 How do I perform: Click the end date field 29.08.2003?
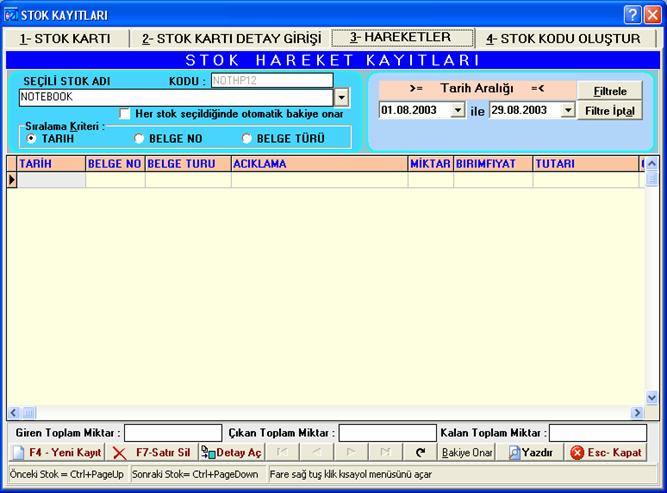pyautogui.click(x=525, y=111)
